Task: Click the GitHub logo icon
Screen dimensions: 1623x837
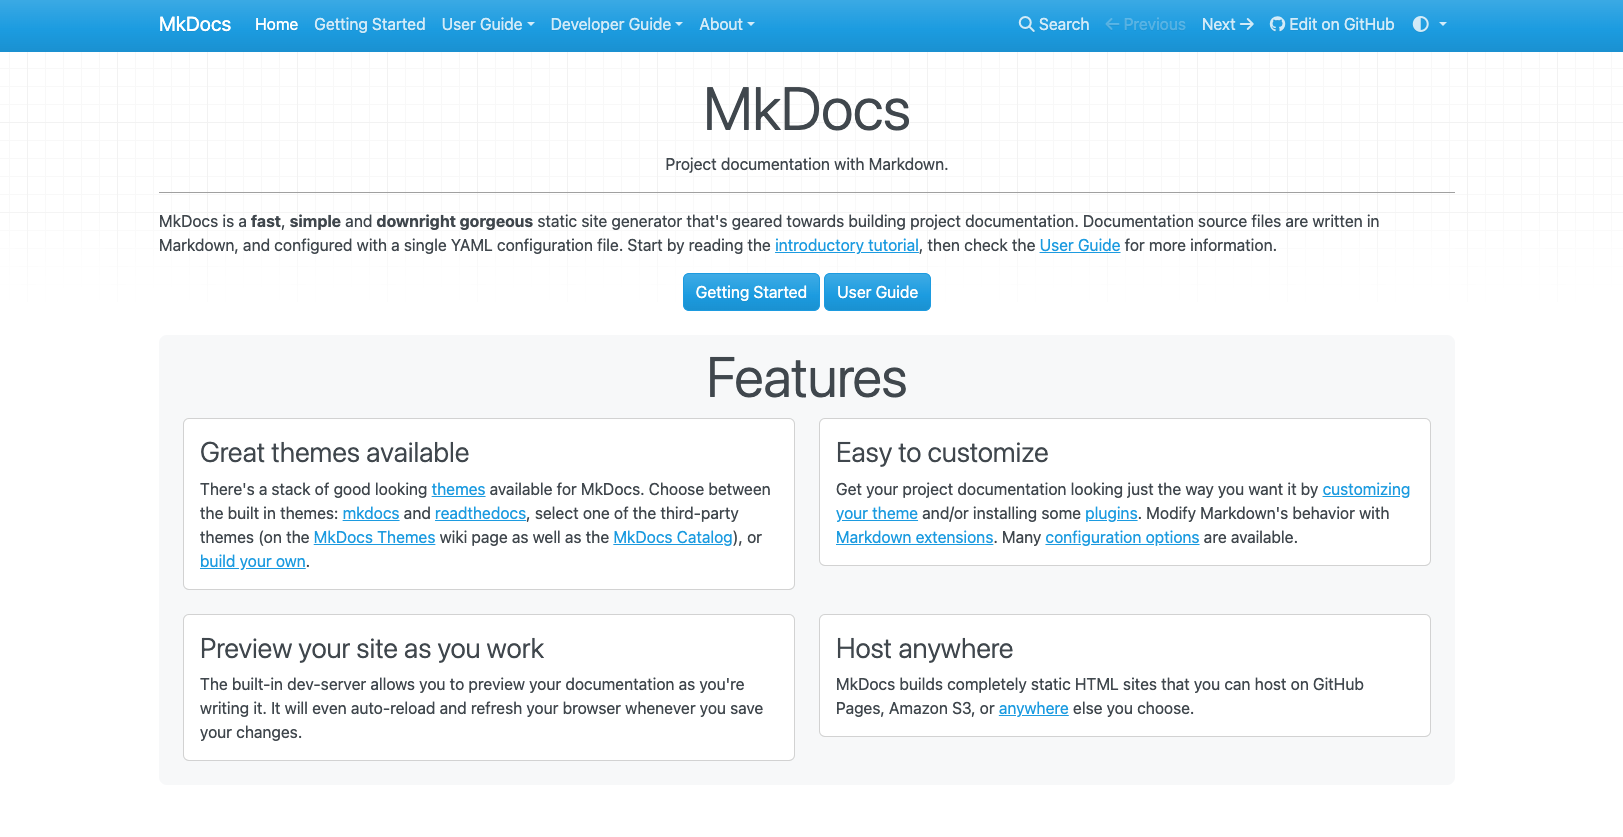Action: click(x=1277, y=24)
